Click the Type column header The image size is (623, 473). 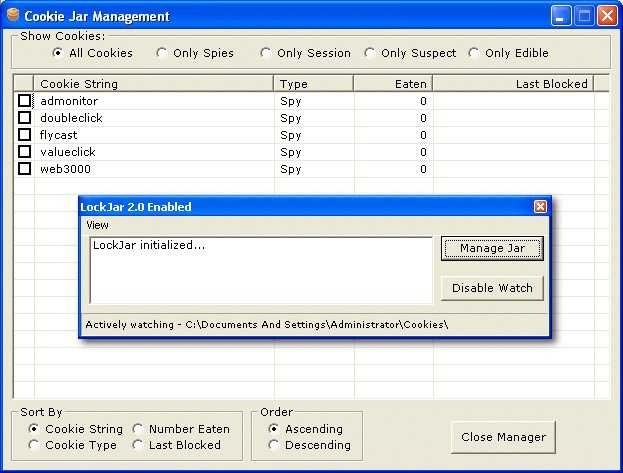click(313, 84)
